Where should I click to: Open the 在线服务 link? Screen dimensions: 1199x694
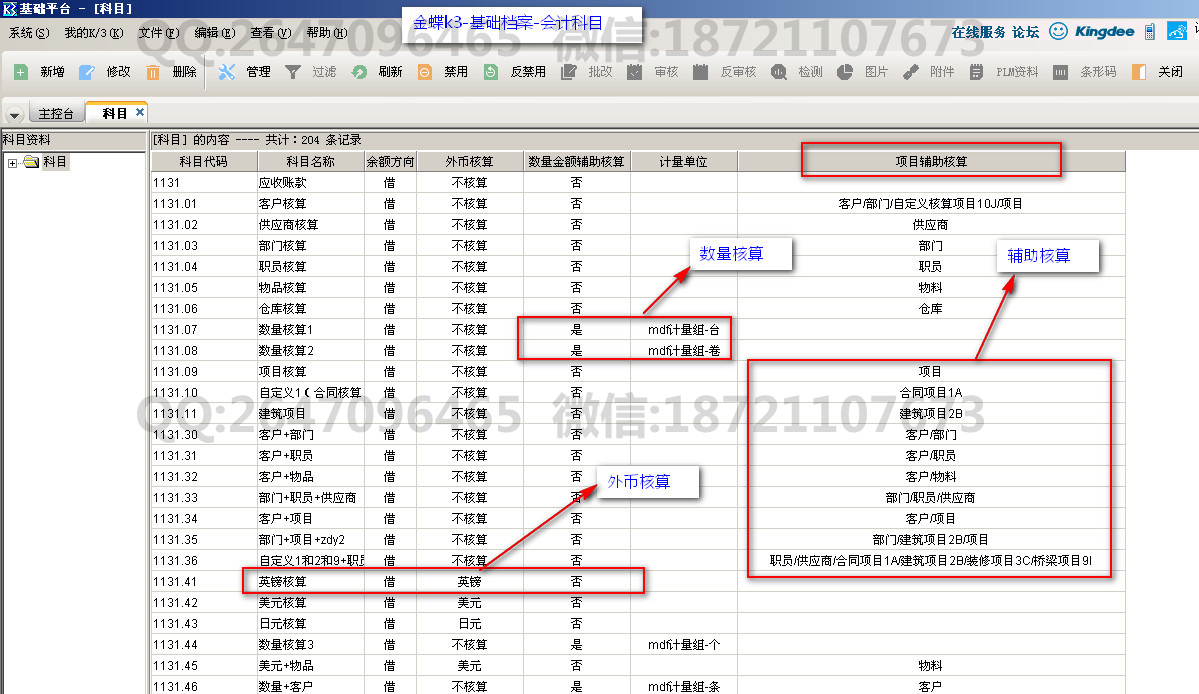click(978, 32)
